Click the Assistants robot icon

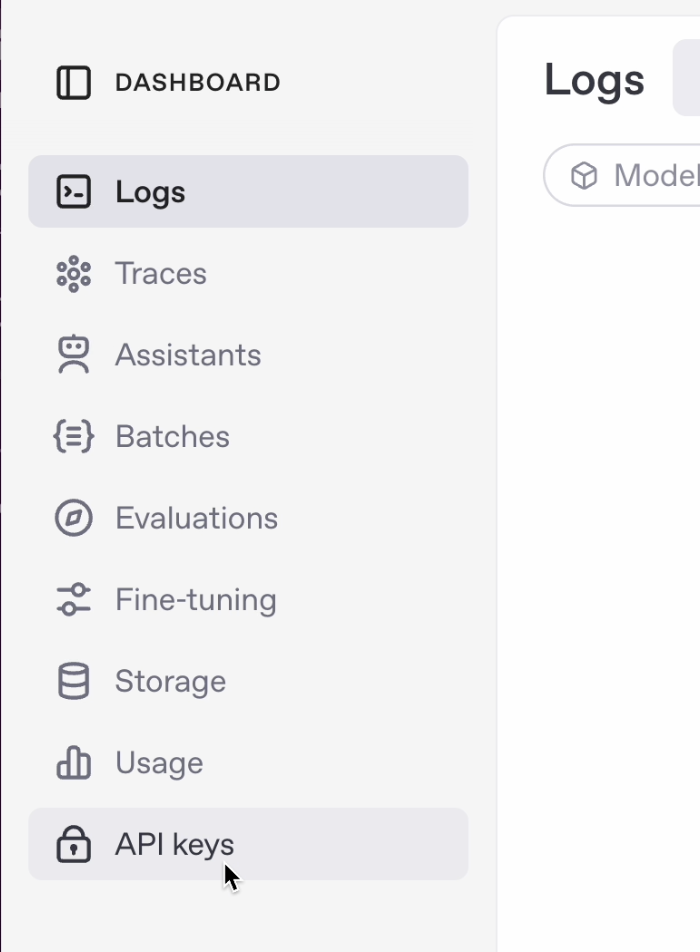pos(73,355)
